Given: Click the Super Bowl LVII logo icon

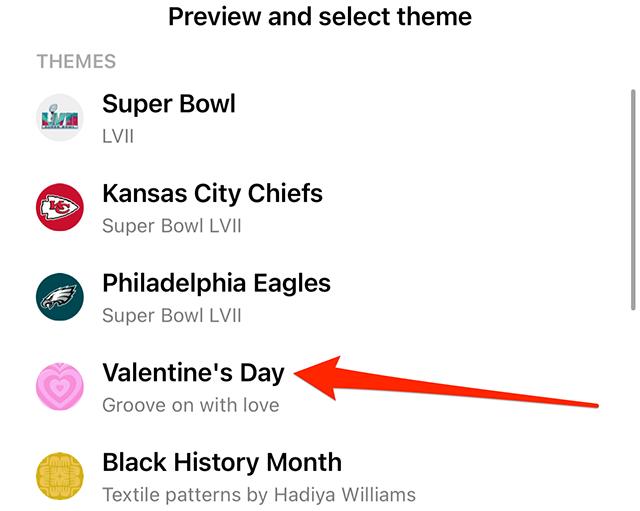Looking at the screenshot, I should (60, 118).
